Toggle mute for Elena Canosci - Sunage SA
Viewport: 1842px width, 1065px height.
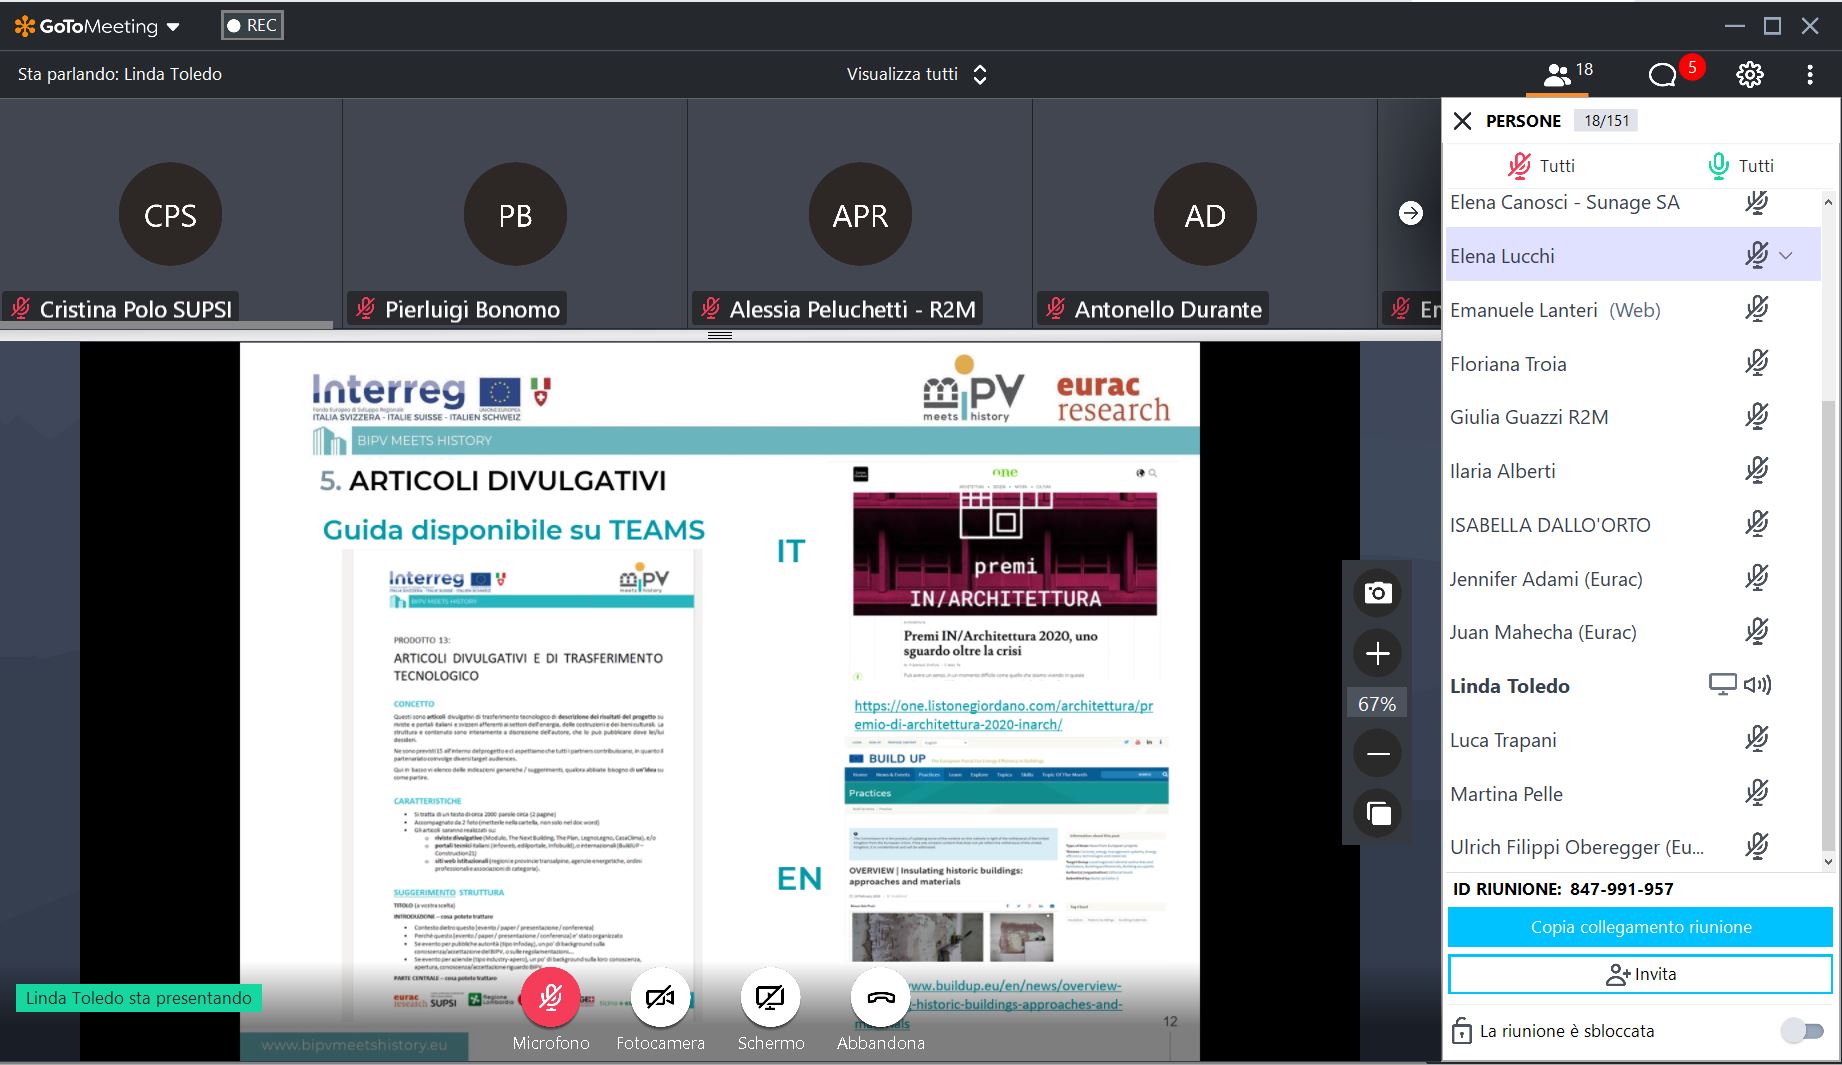pyautogui.click(x=1757, y=202)
